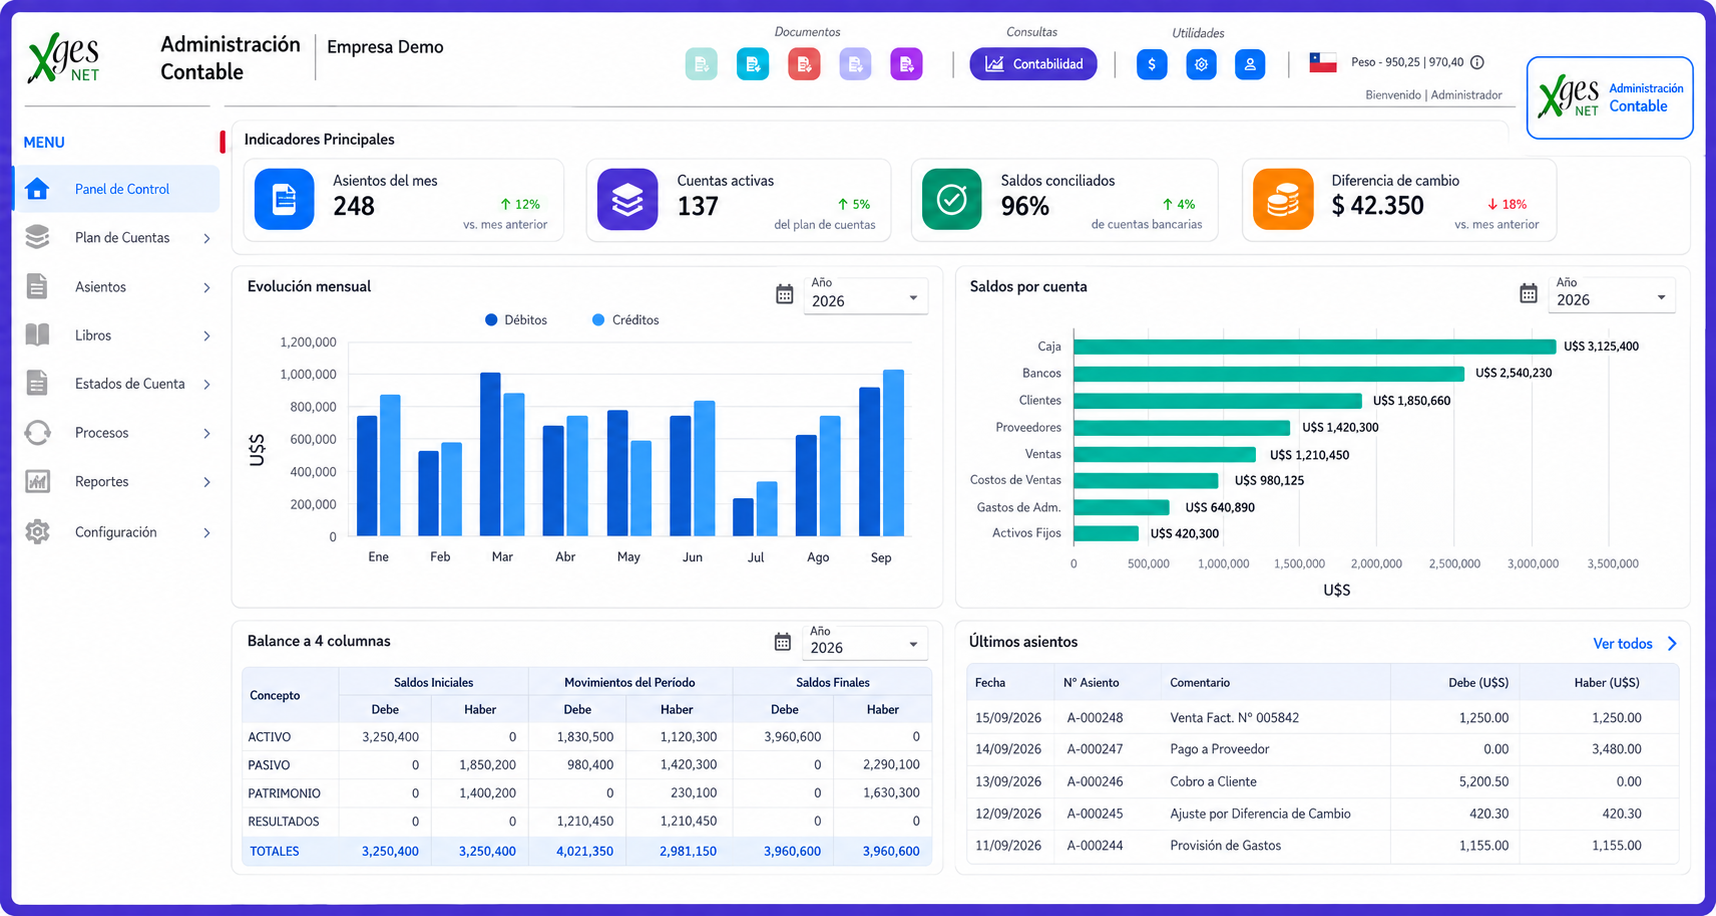Open Estados de Cuenta menu item
The image size is (1716, 916).
tap(118, 383)
